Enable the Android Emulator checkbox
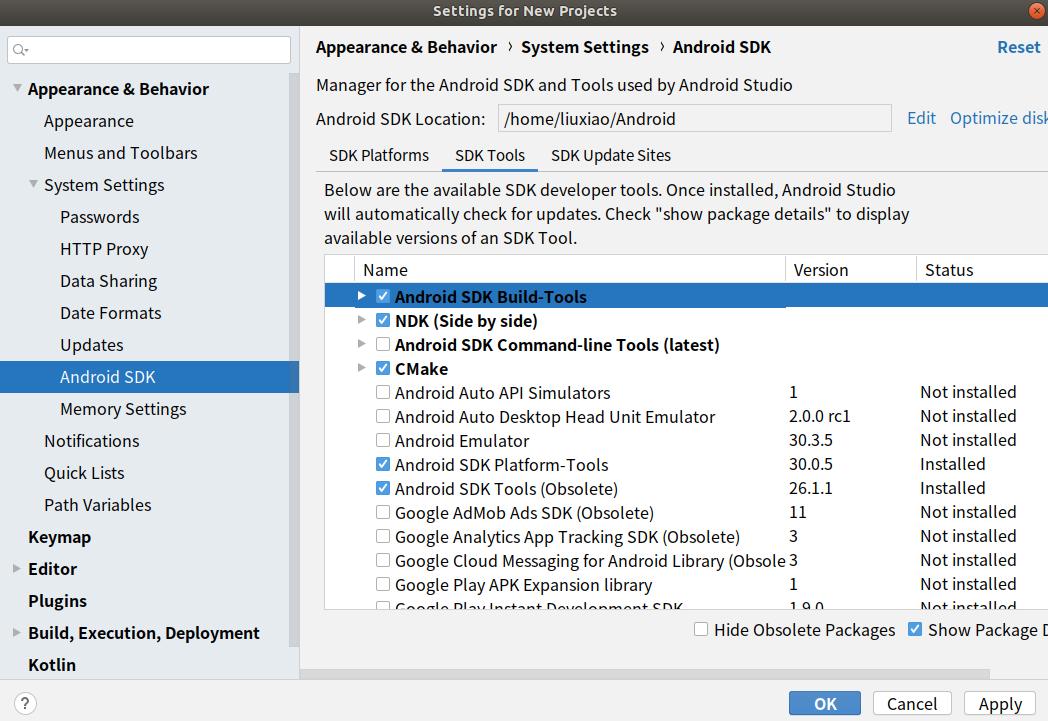1048x721 pixels. pos(383,441)
